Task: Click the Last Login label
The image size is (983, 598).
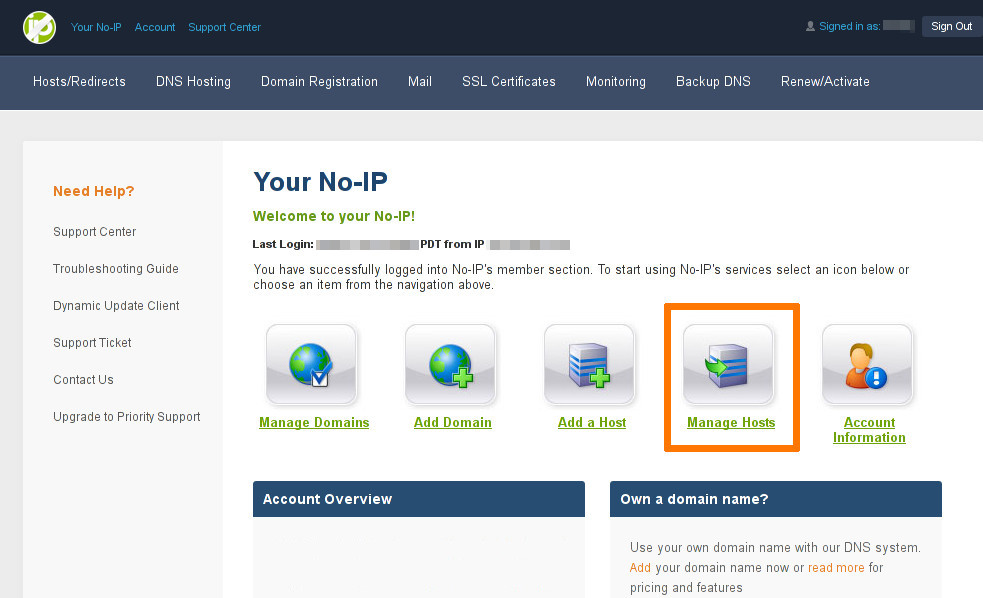Action: [x=283, y=244]
